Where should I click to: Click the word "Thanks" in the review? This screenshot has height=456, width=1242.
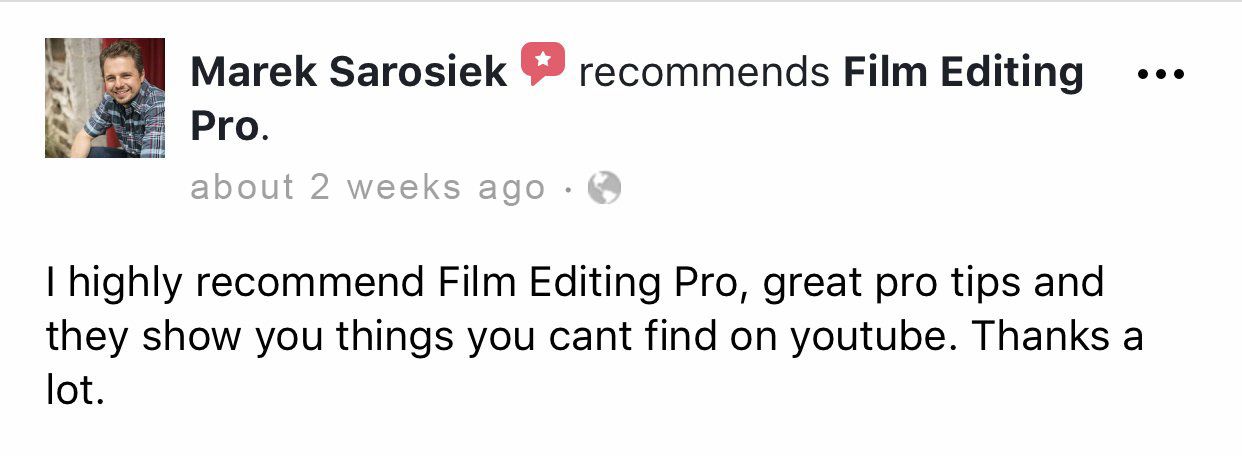click(1040, 338)
